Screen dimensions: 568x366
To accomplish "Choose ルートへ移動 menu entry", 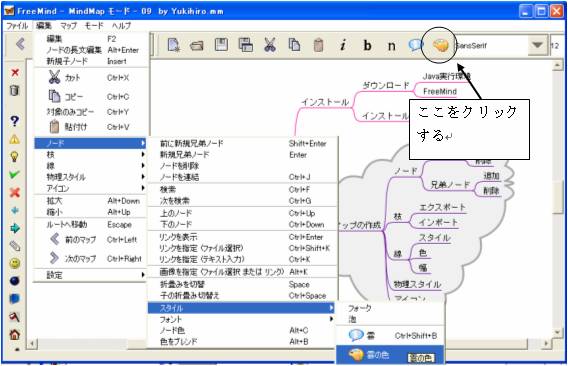I will (90, 225).
